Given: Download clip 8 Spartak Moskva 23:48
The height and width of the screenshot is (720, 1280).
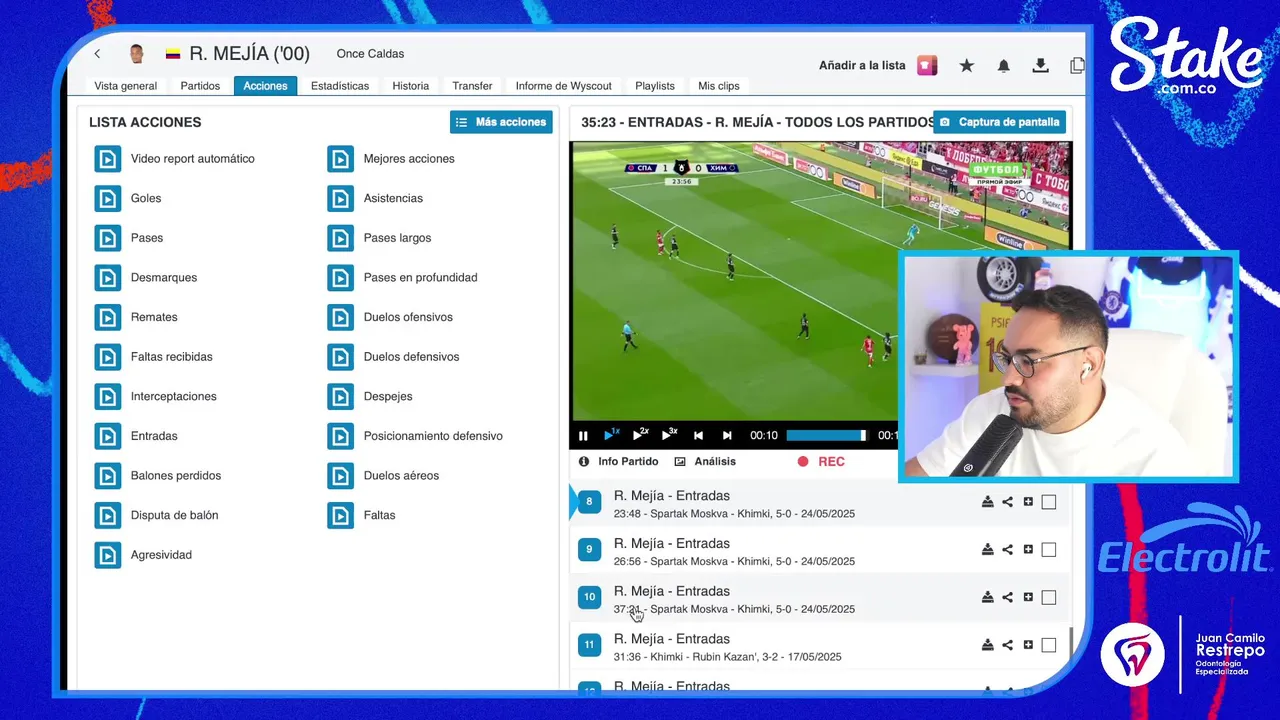Looking at the screenshot, I should [987, 502].
